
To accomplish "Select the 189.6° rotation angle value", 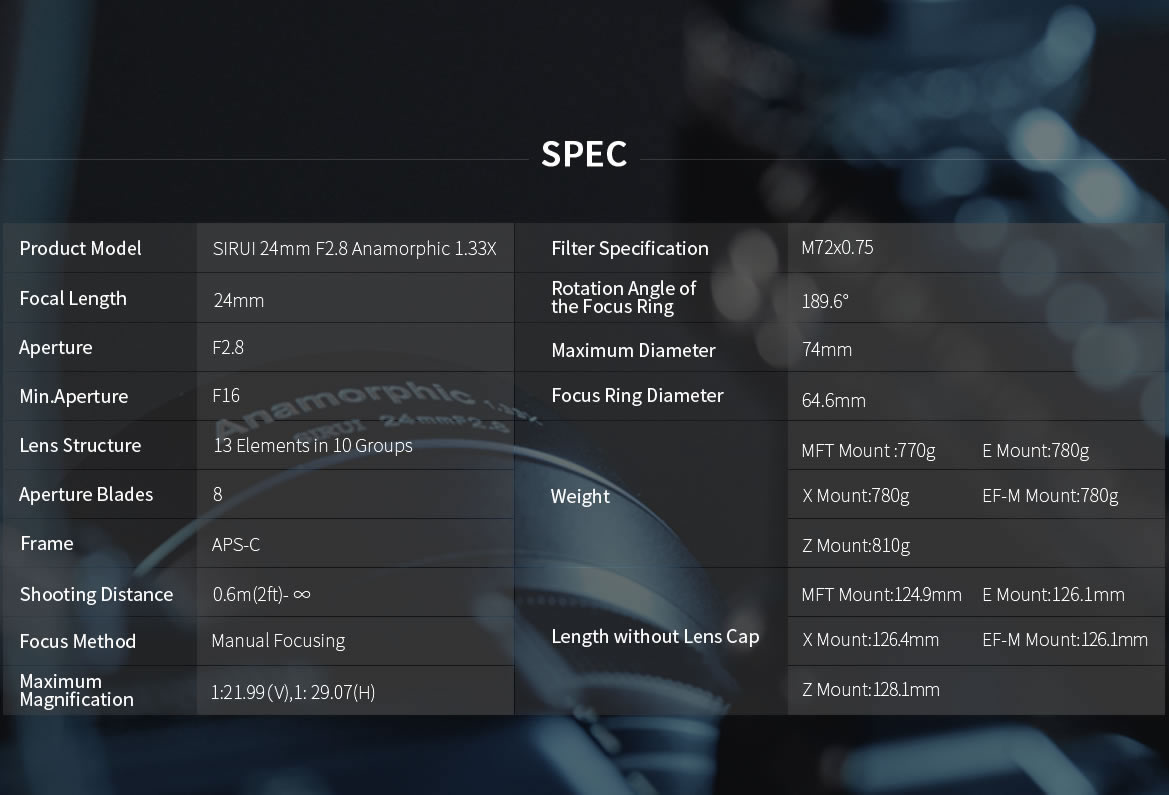I will point(825,301).
